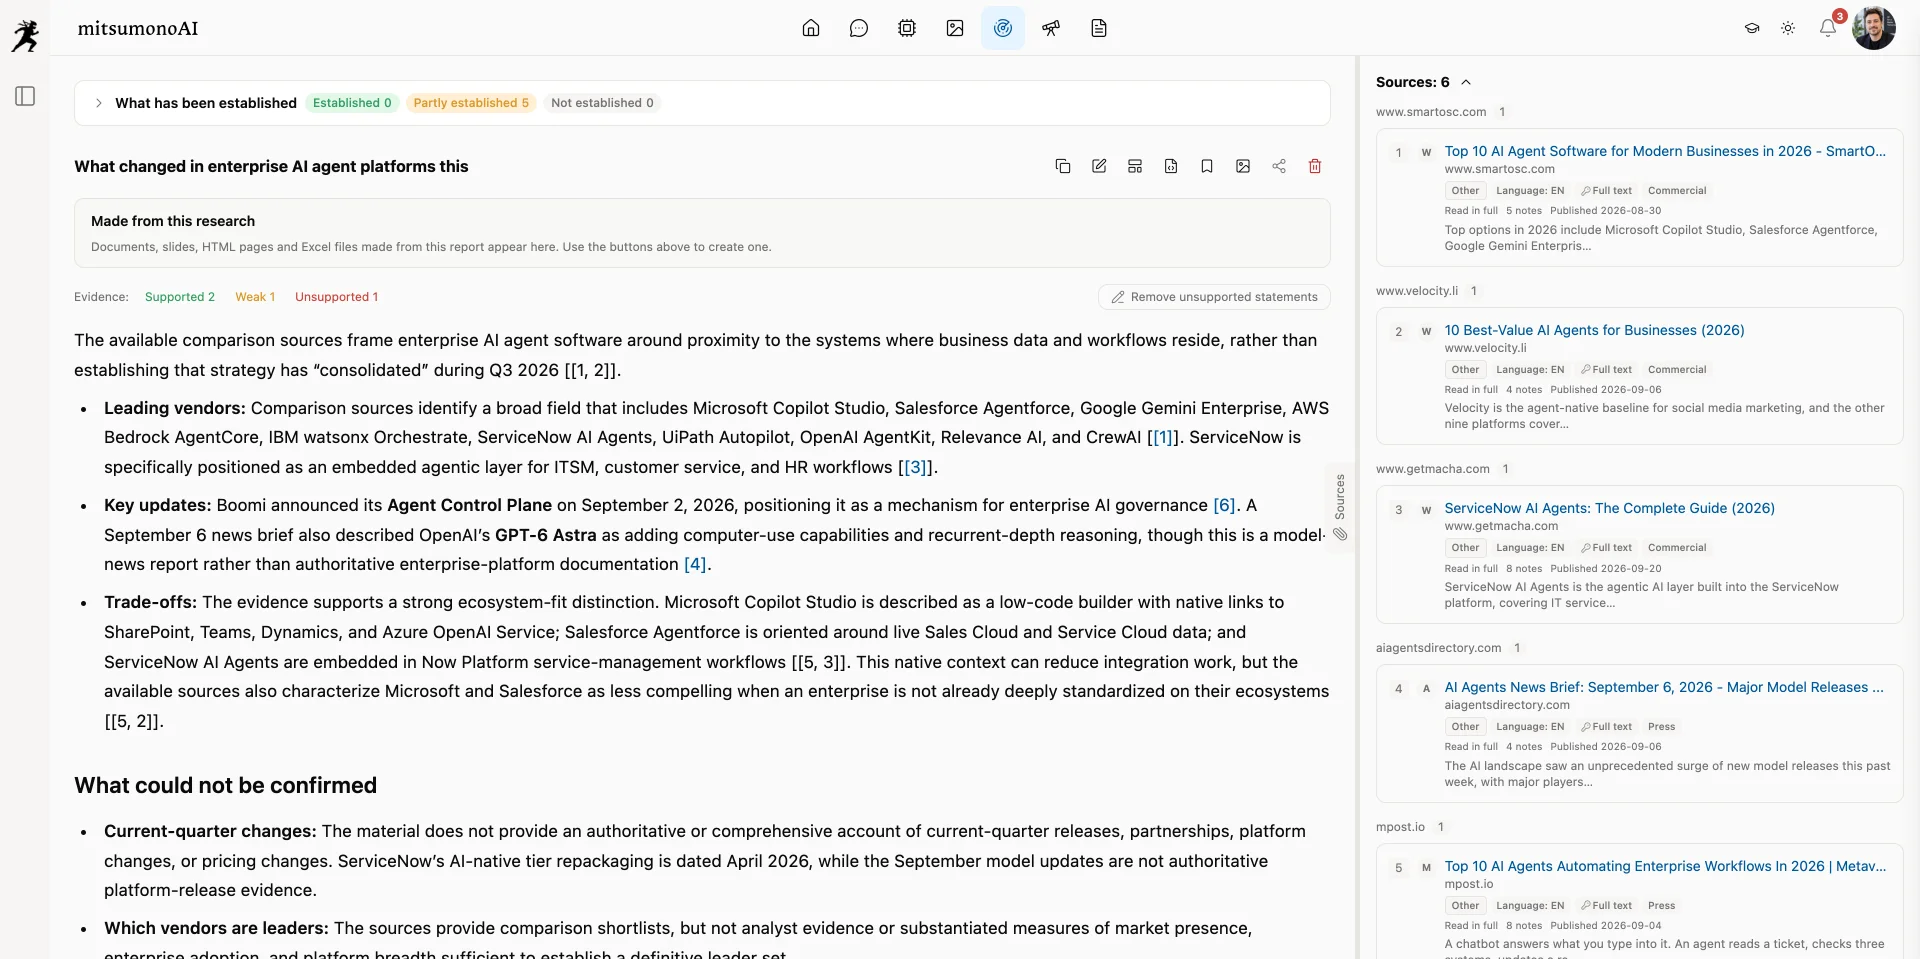The height and width of the screenshot is (959, 1920).
Task: Open citation [3] after HR workflows
Action: [x=916, y=467]
